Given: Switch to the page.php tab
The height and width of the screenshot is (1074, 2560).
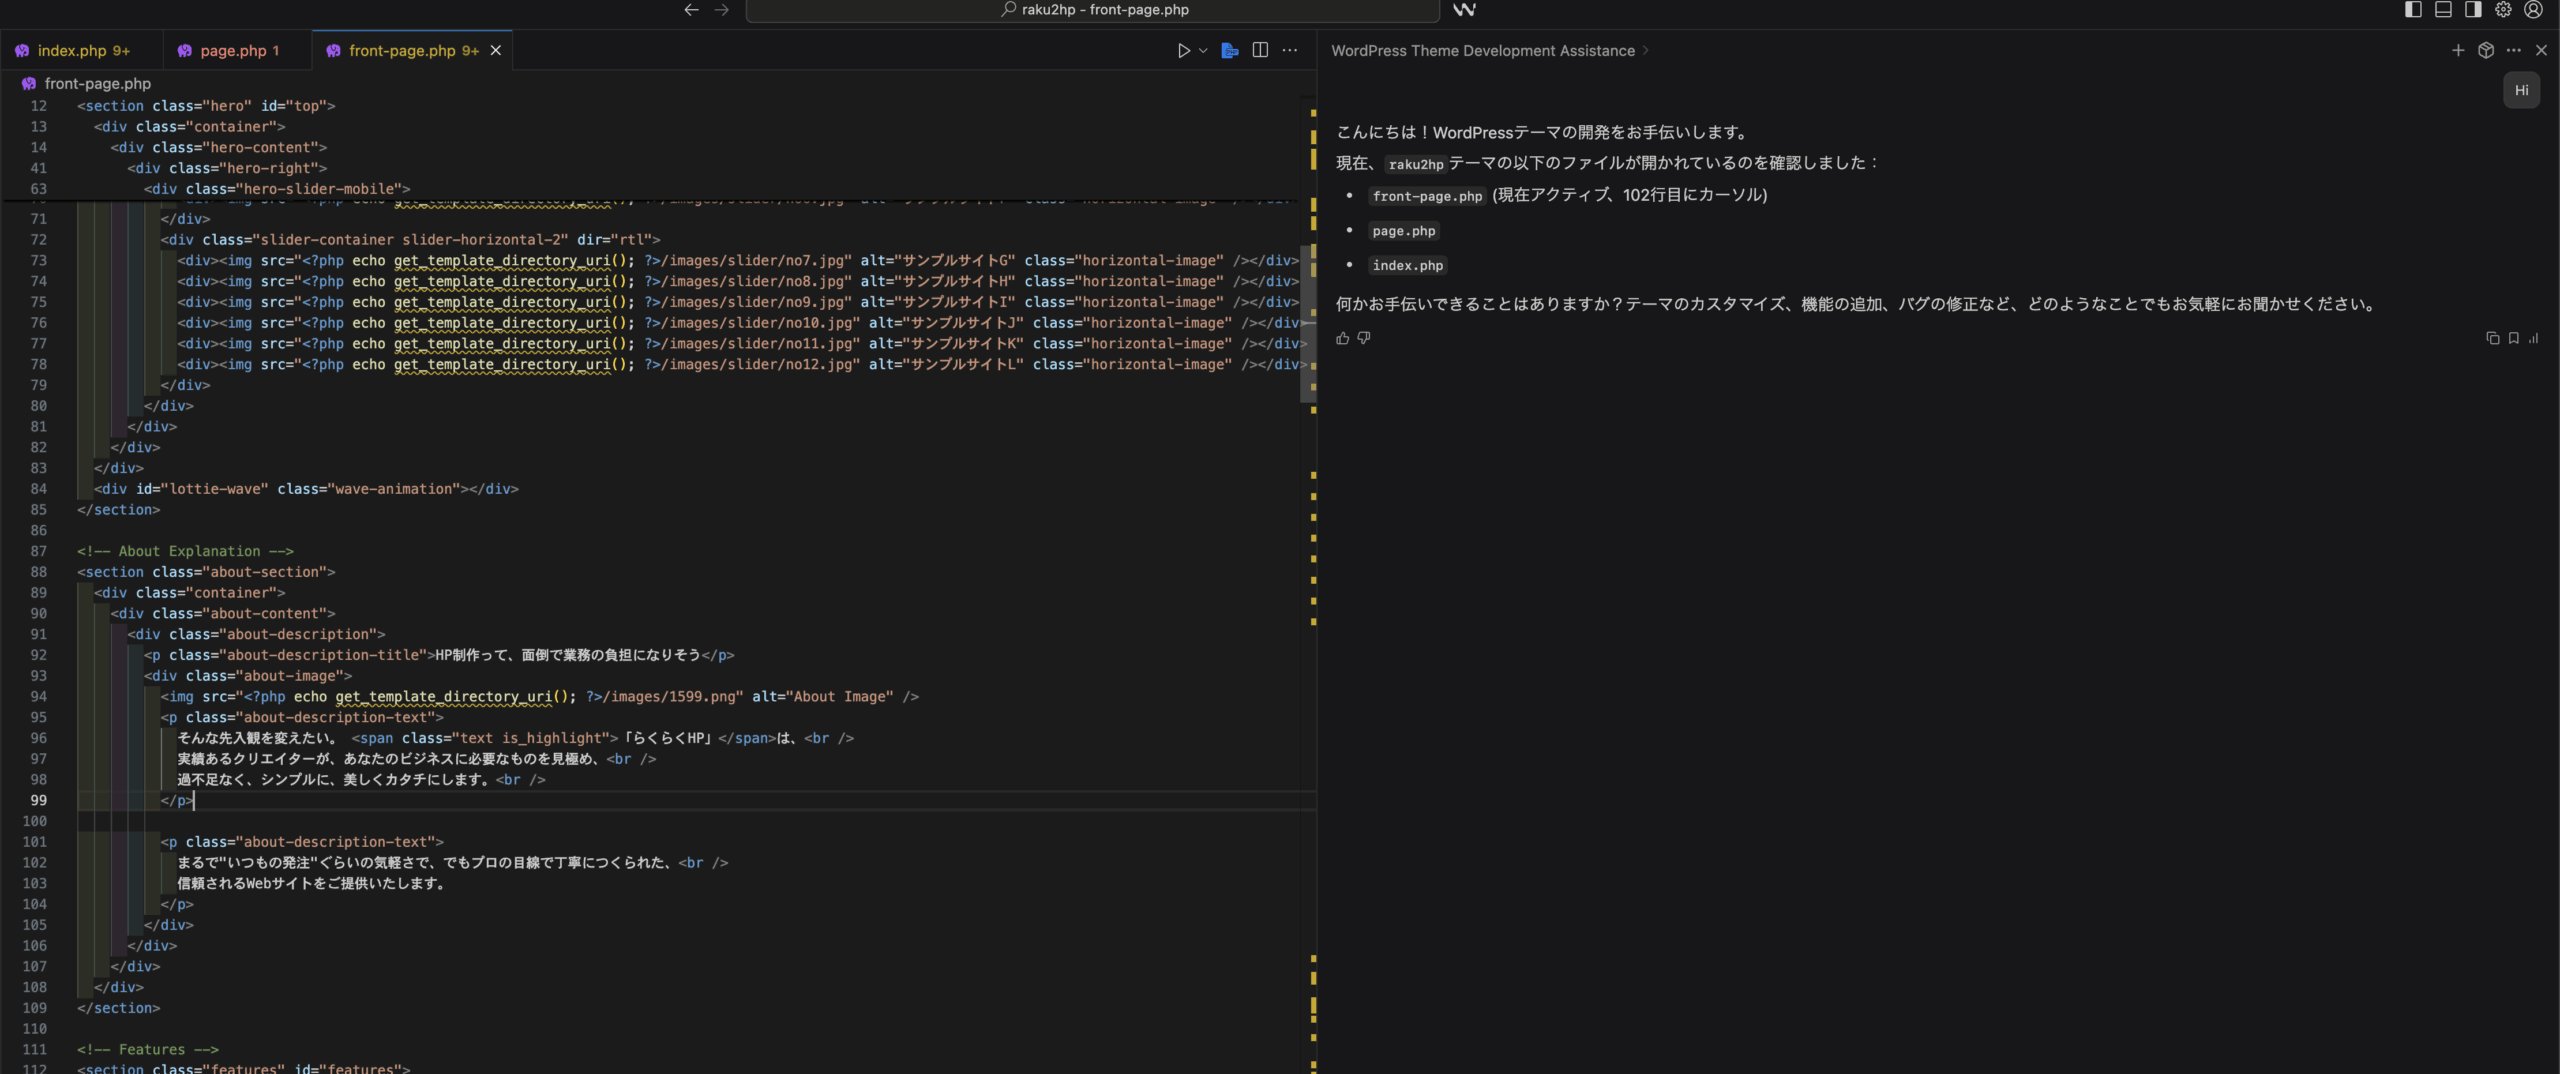Looking at the screenshot, I should (x=232, y=51).
